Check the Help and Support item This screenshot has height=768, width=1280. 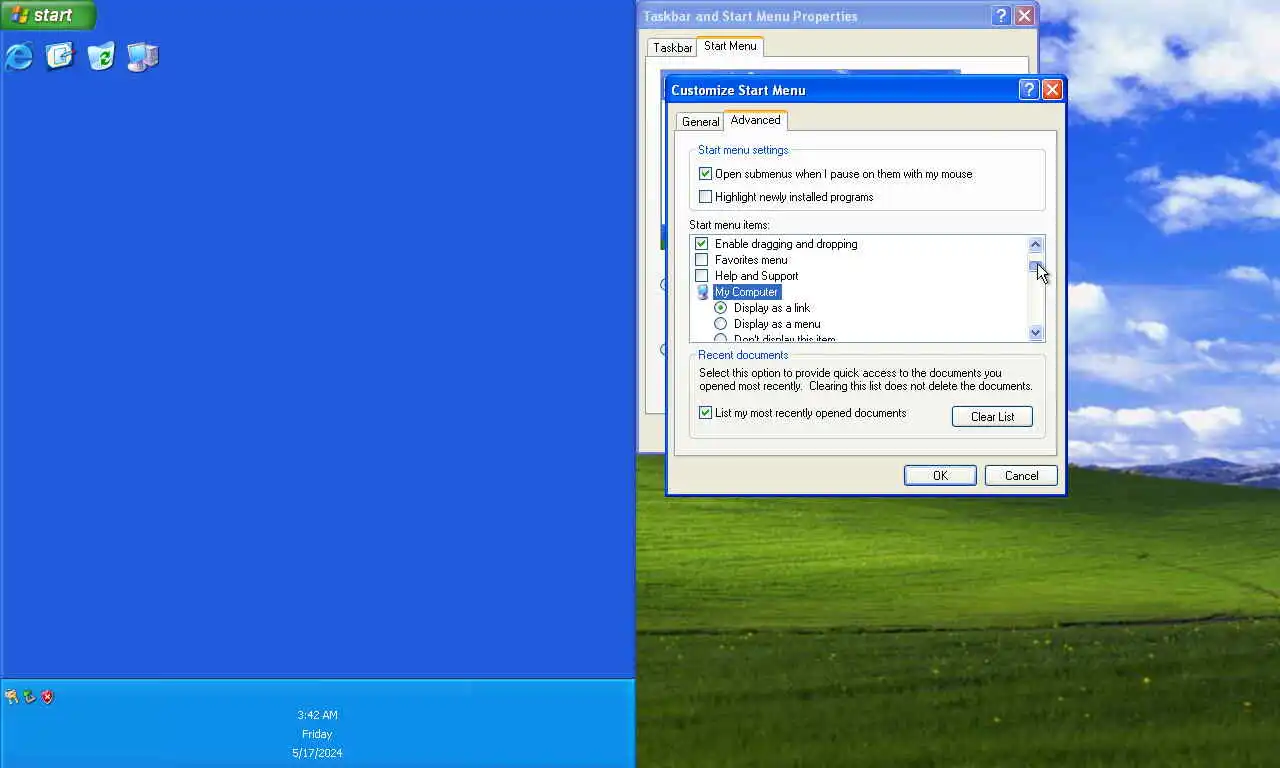click(x=701, y=275)
